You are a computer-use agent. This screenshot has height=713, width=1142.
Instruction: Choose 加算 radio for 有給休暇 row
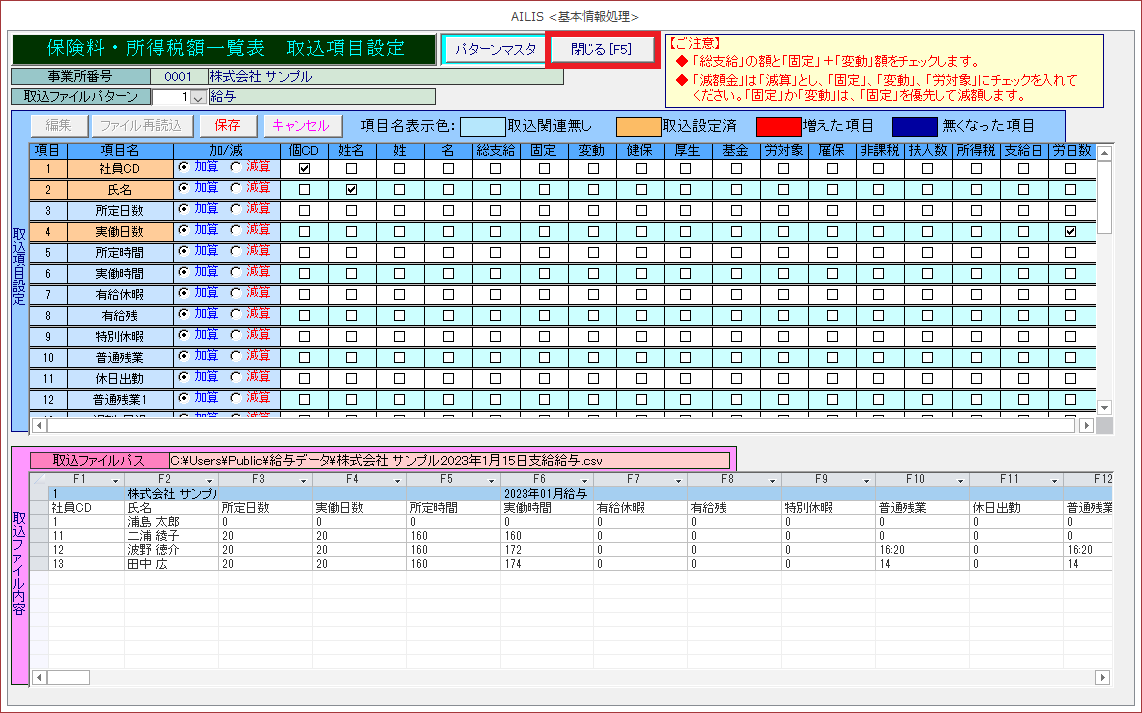[183, 293]
